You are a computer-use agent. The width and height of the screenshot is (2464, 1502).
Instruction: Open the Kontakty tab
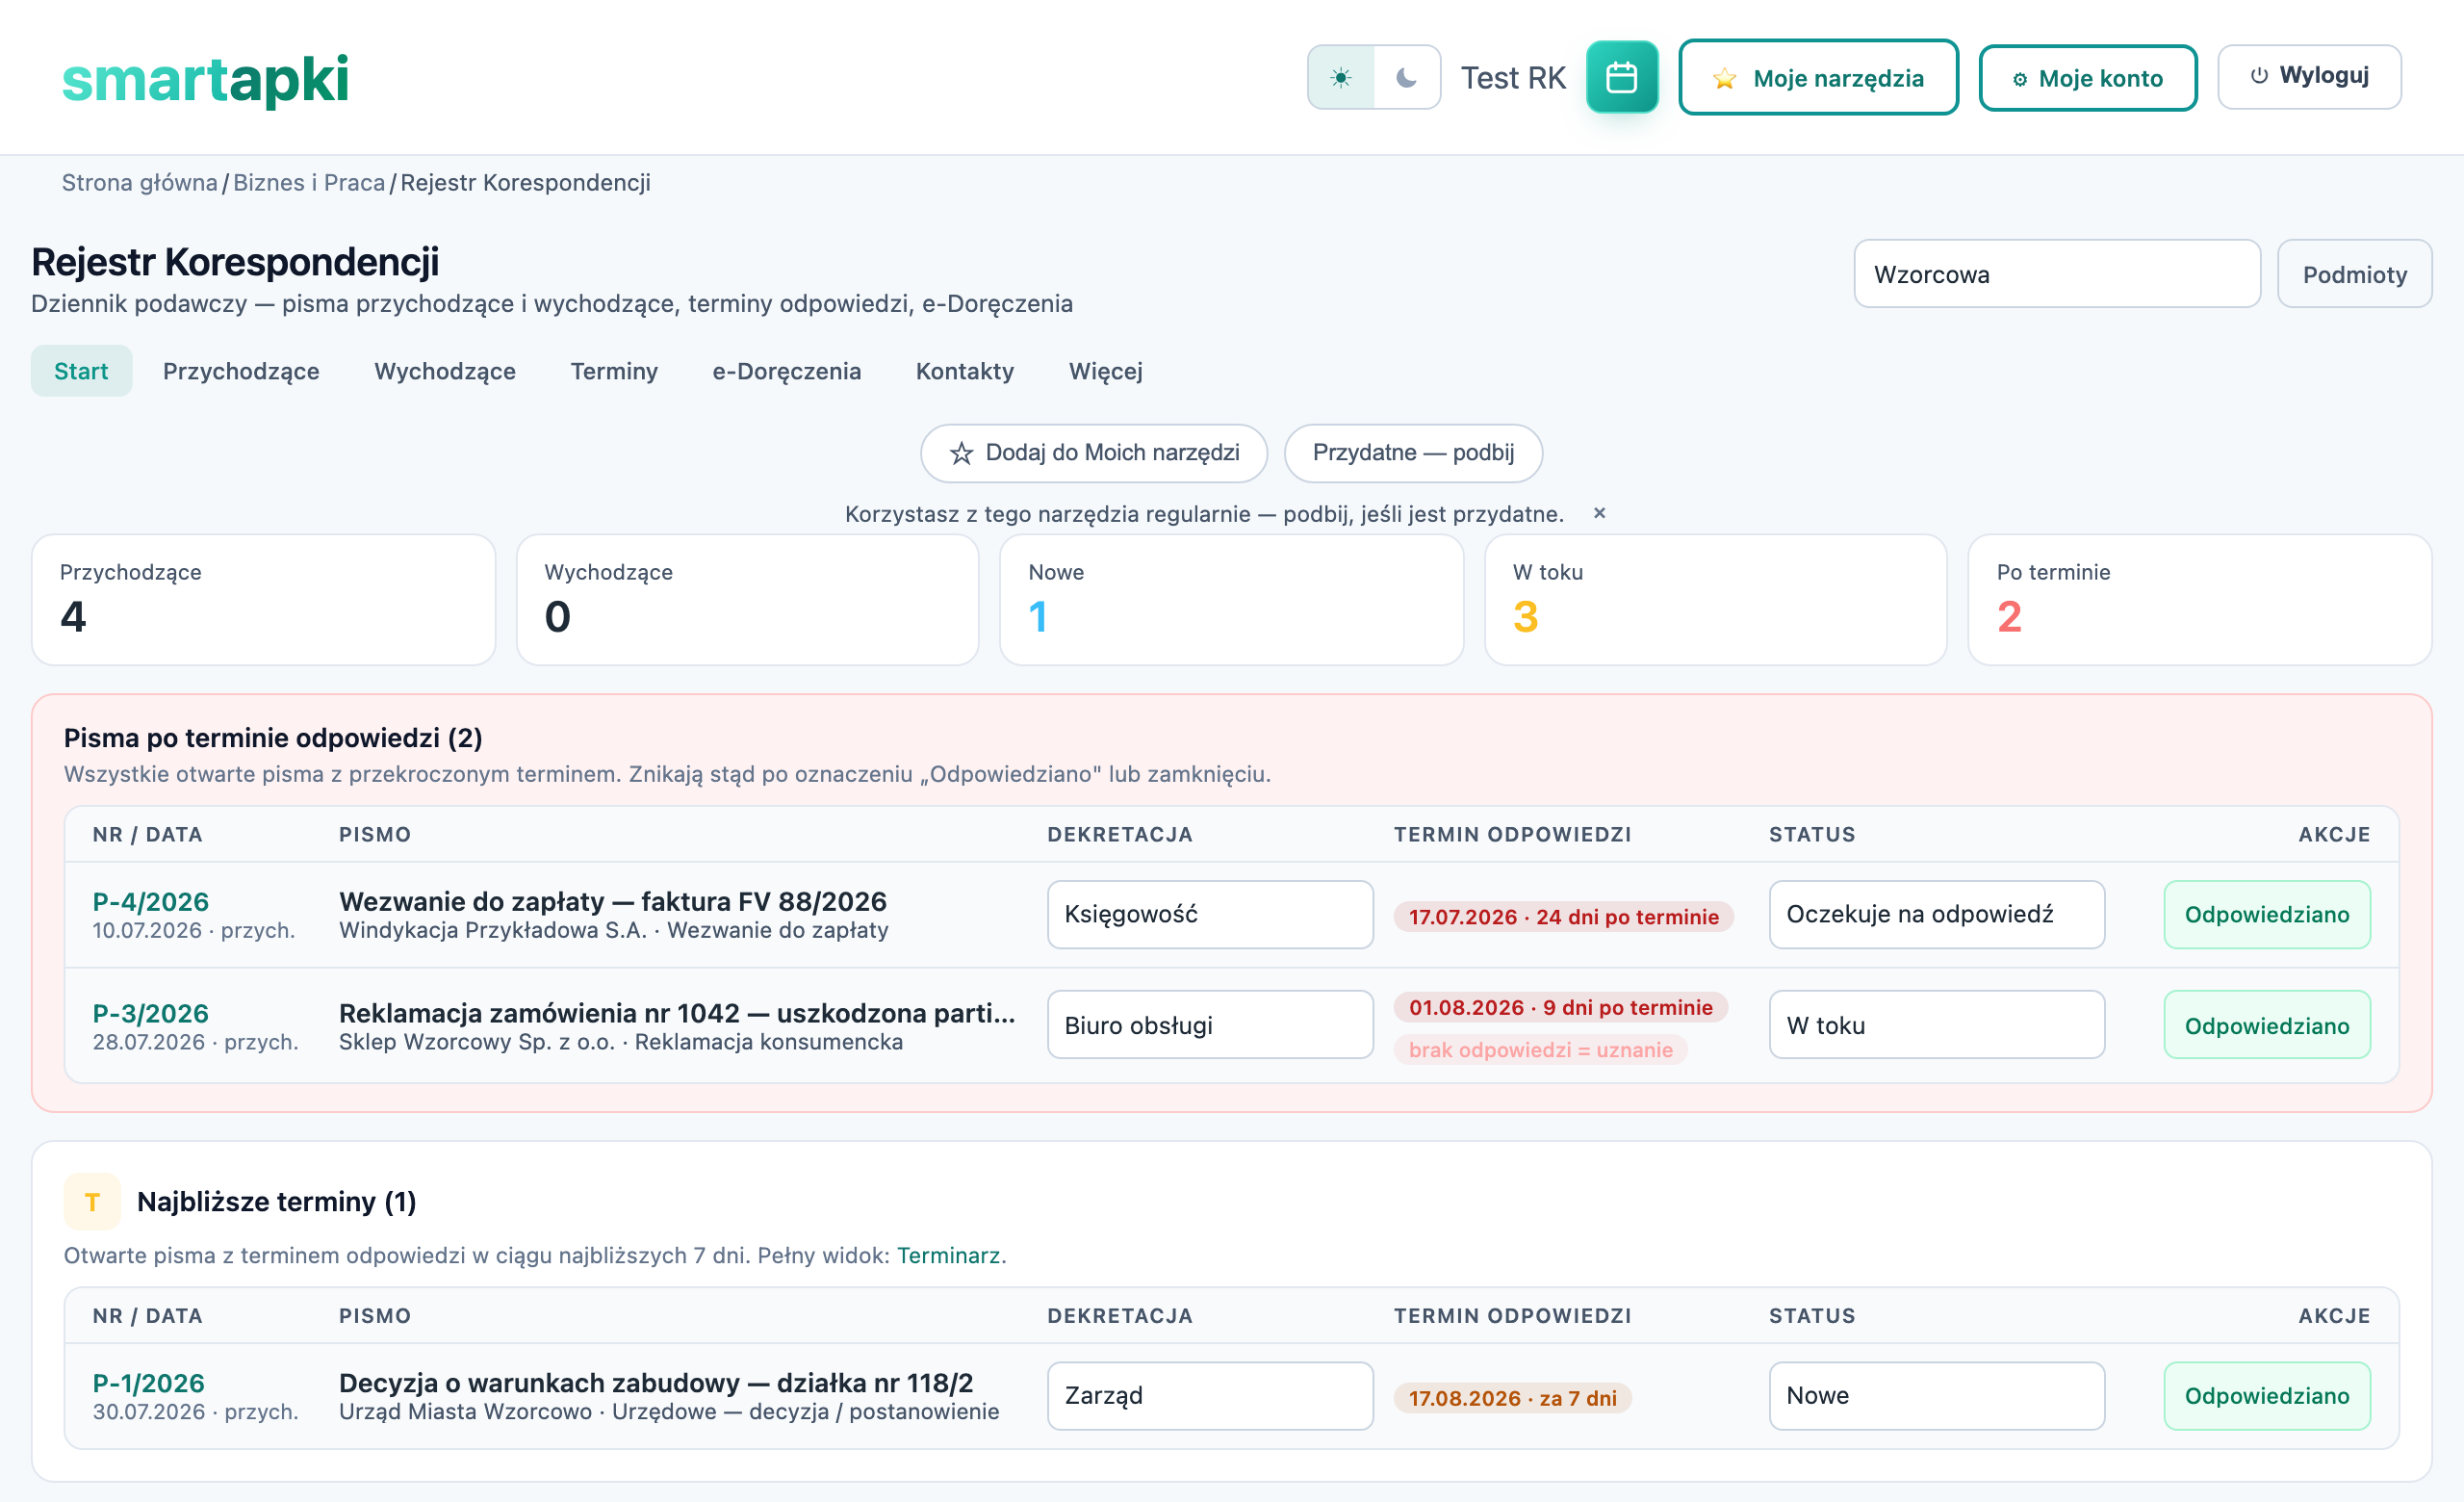965,371
